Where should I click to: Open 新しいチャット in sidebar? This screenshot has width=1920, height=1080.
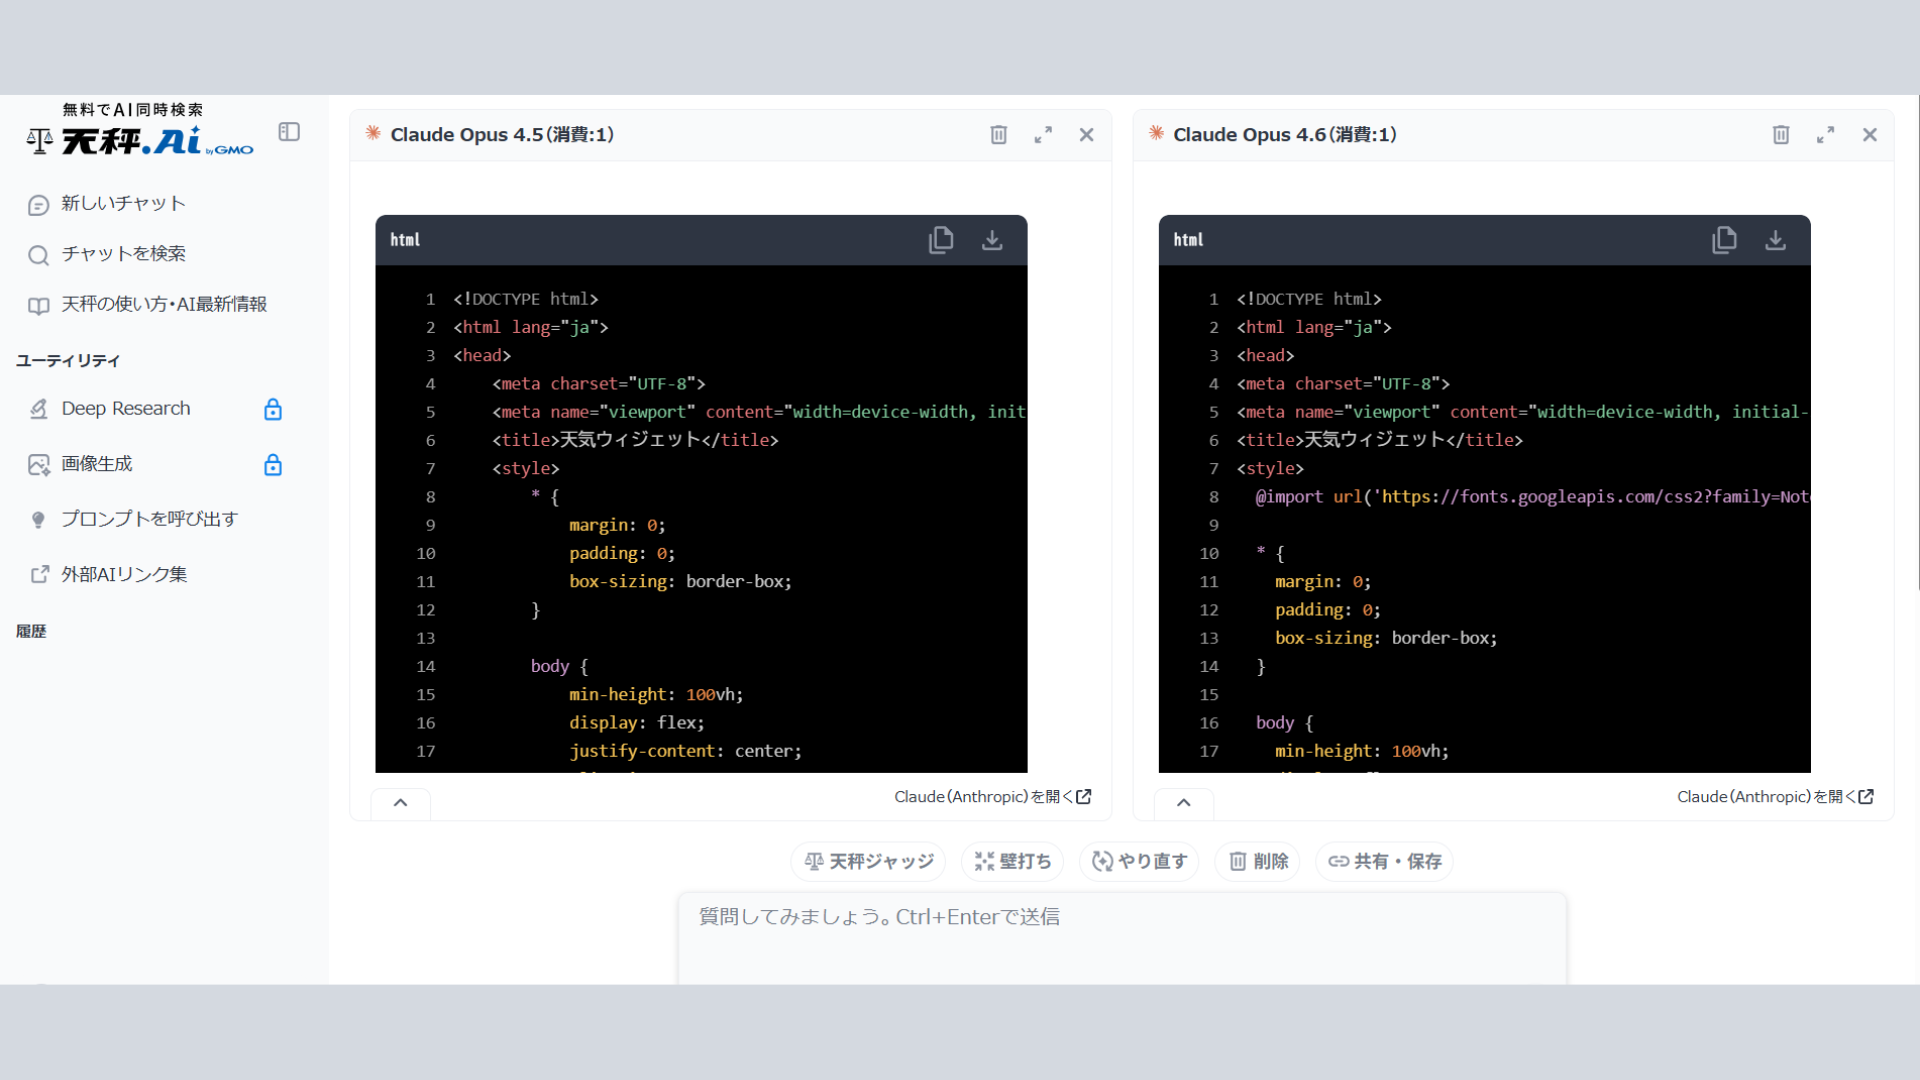click(123, 204)
